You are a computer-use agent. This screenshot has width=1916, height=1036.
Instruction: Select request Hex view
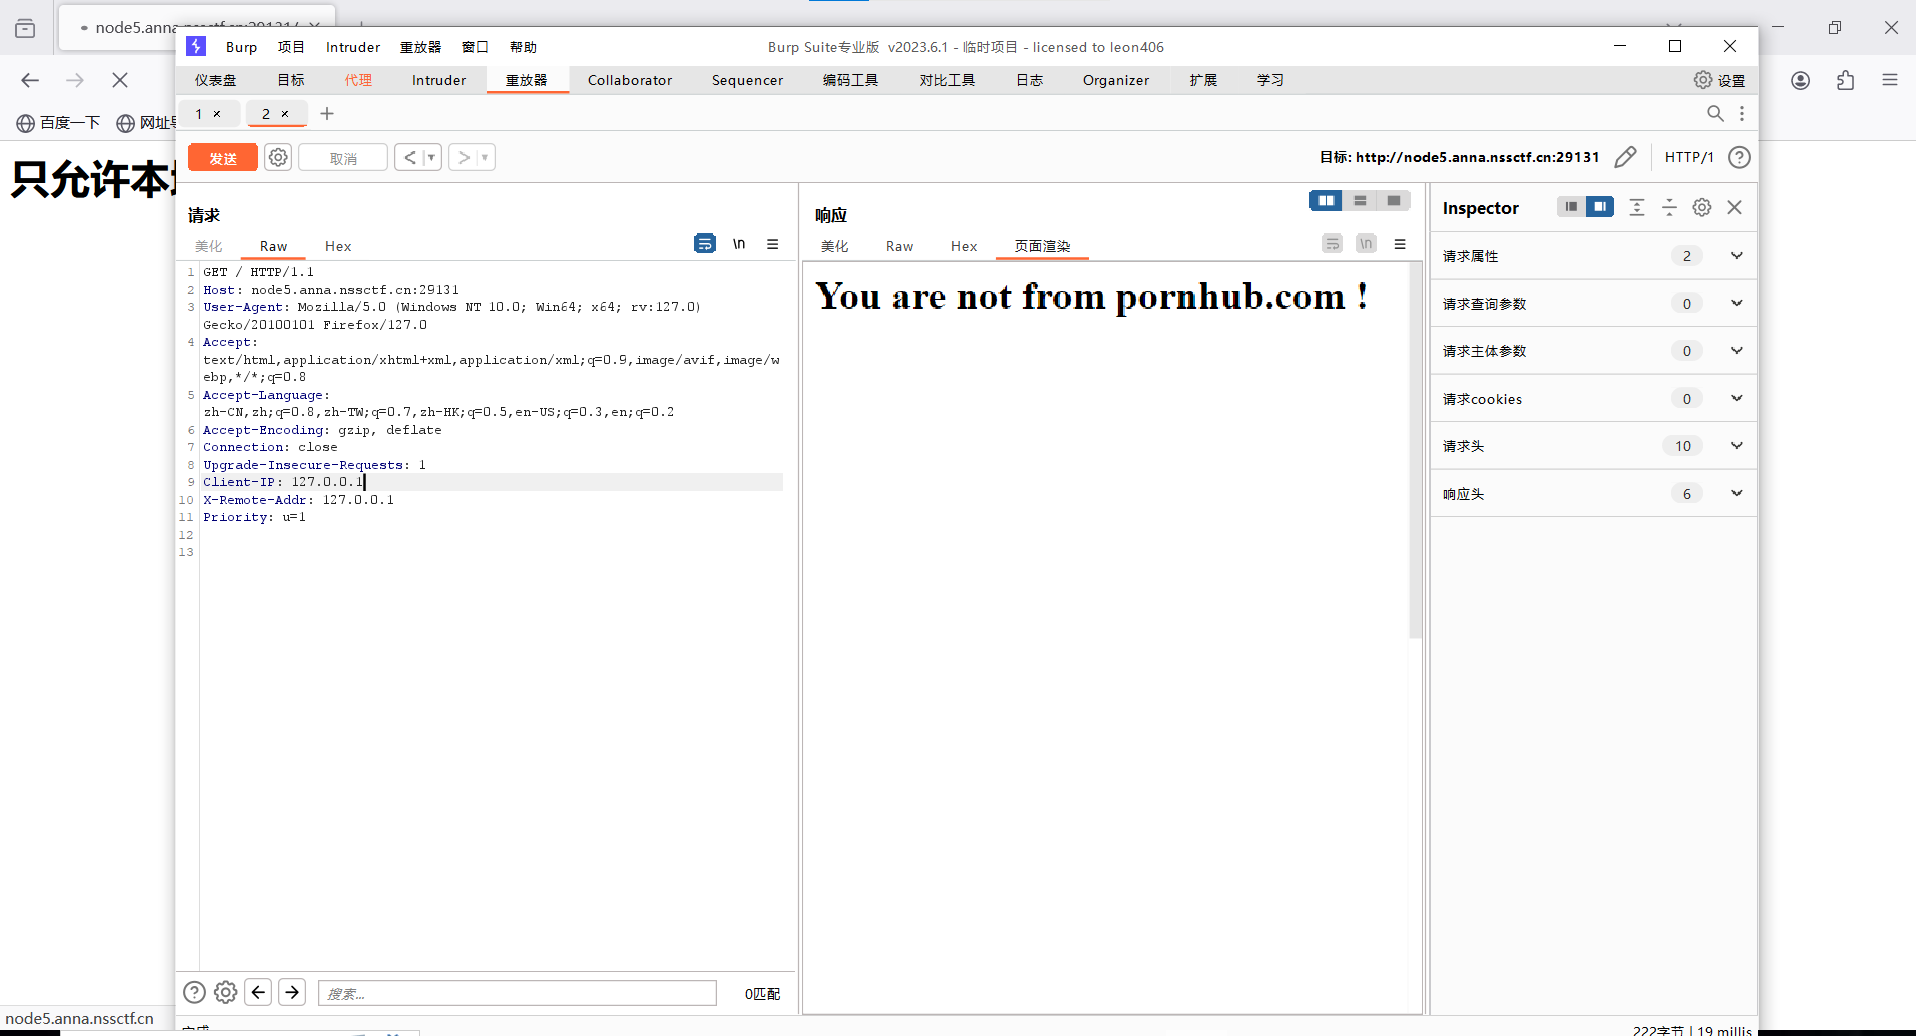[x=338, y=246]
